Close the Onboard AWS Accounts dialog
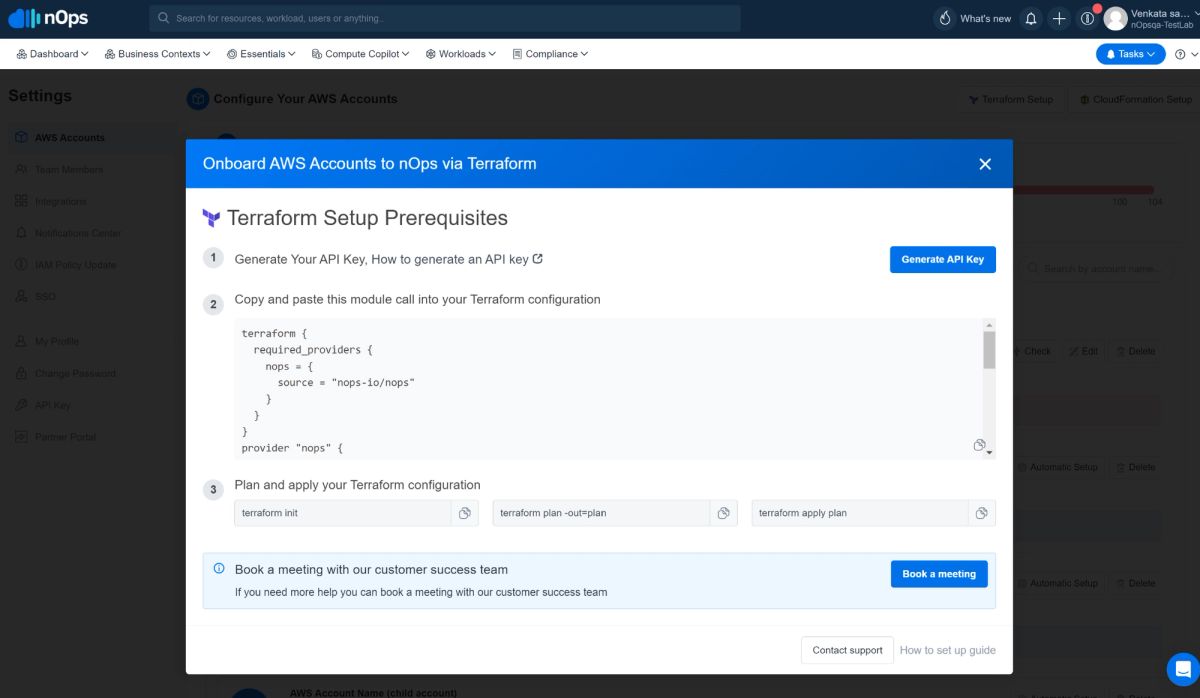 985,164
